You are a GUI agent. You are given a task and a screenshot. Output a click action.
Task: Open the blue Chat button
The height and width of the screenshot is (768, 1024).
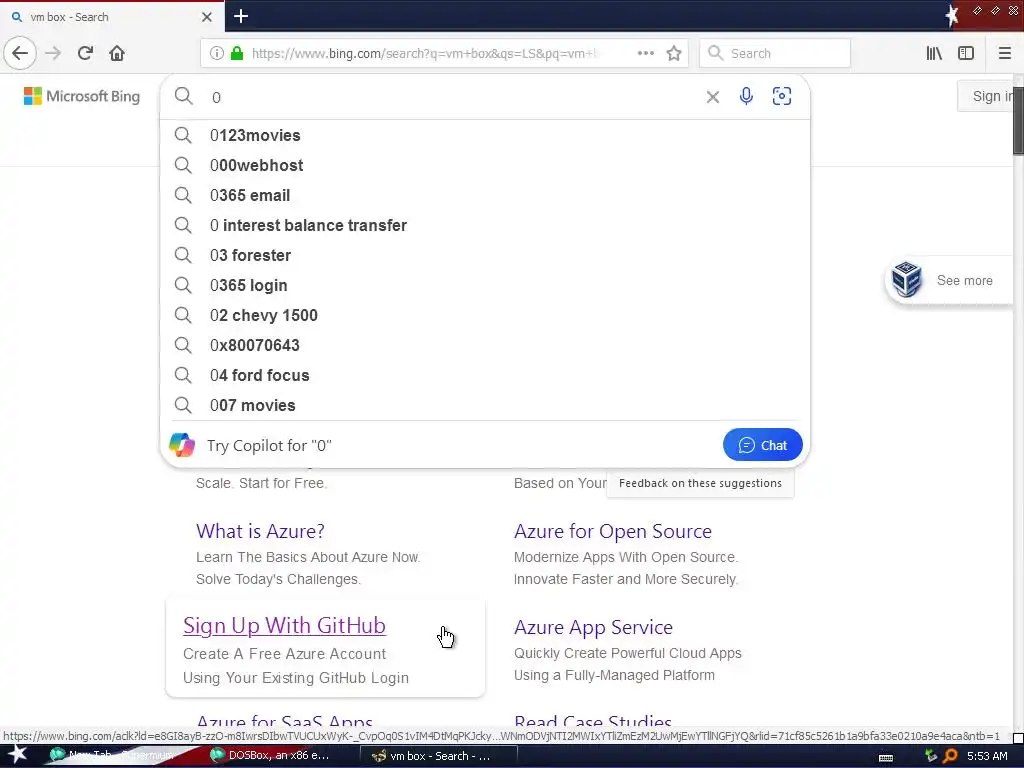(762, 445)
